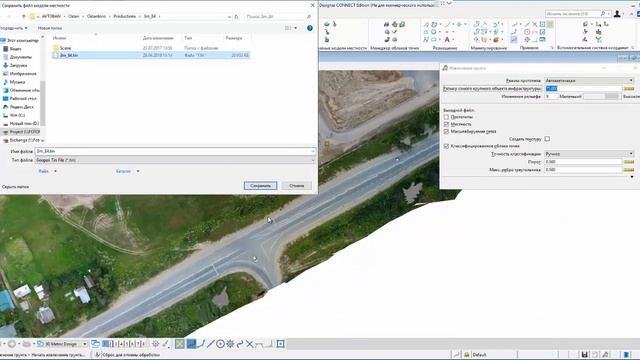Open the Точность классификации dropdown set to Ручная
The image size is (640, 360).
589,154
